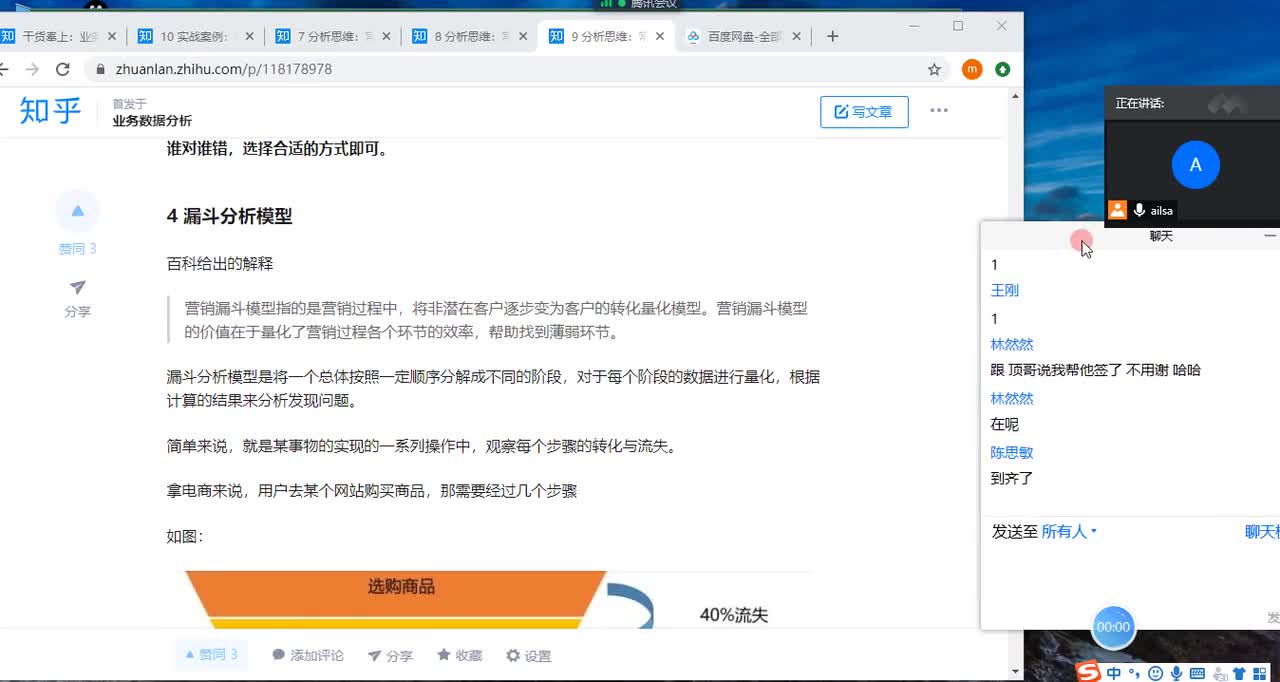Click the microphone icon beside ailsa
Screen dimensions: 1280x682
[1139, 210]
